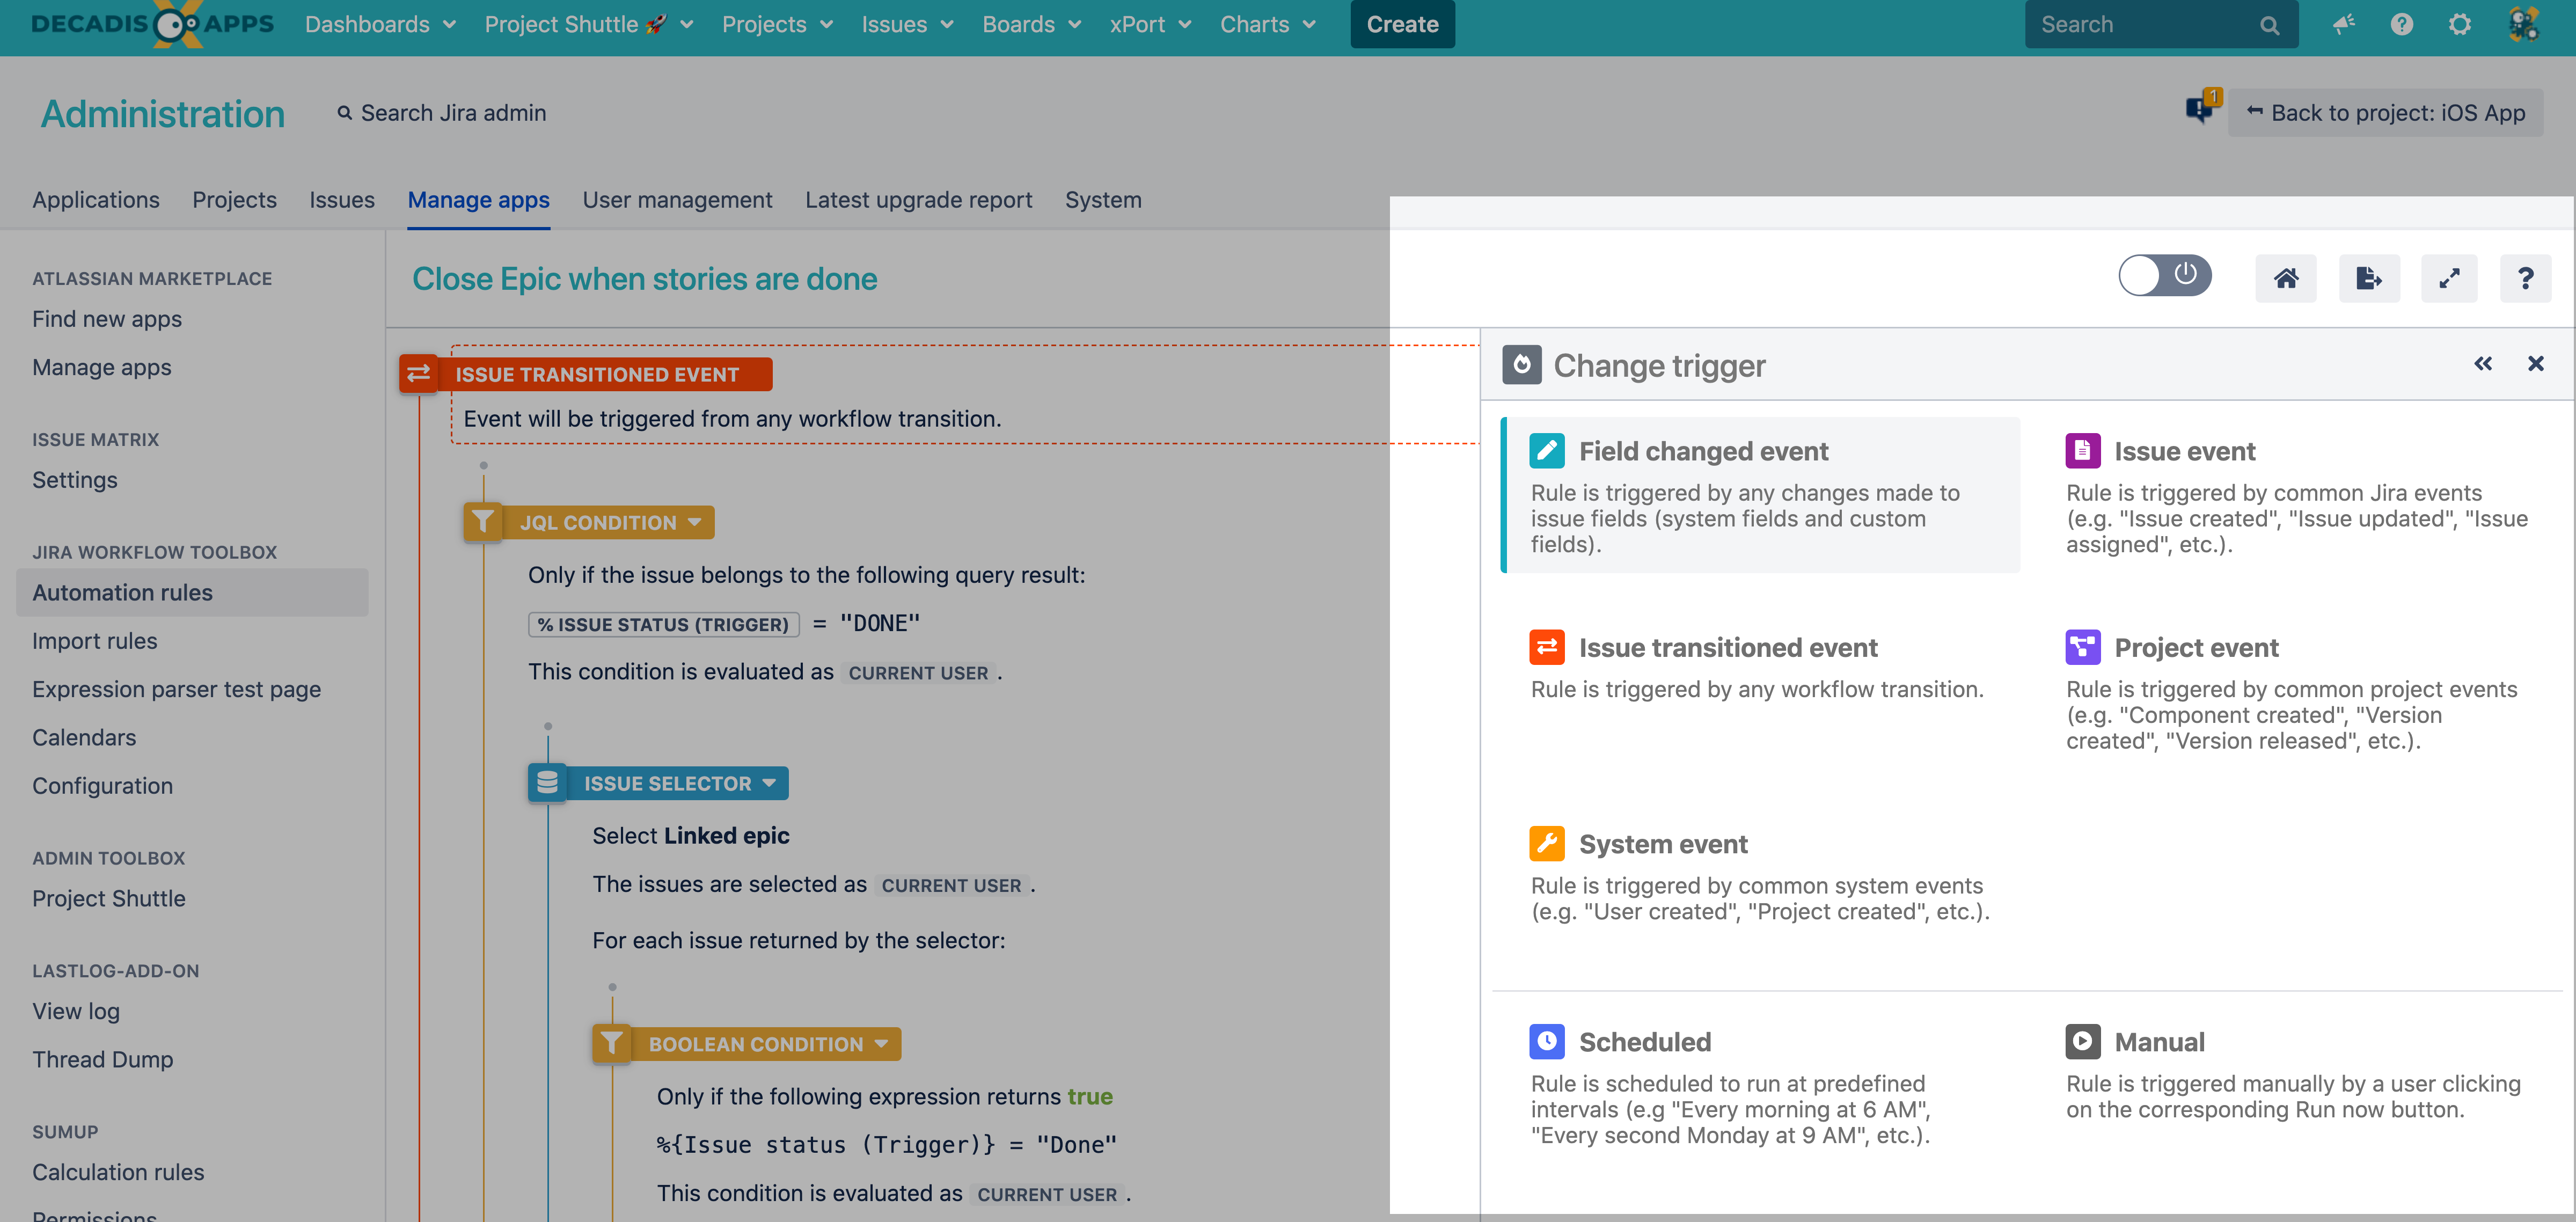Open the Charts dropdown menu
This screenshot has width=2576, height=1222.
coord(1267,24)
